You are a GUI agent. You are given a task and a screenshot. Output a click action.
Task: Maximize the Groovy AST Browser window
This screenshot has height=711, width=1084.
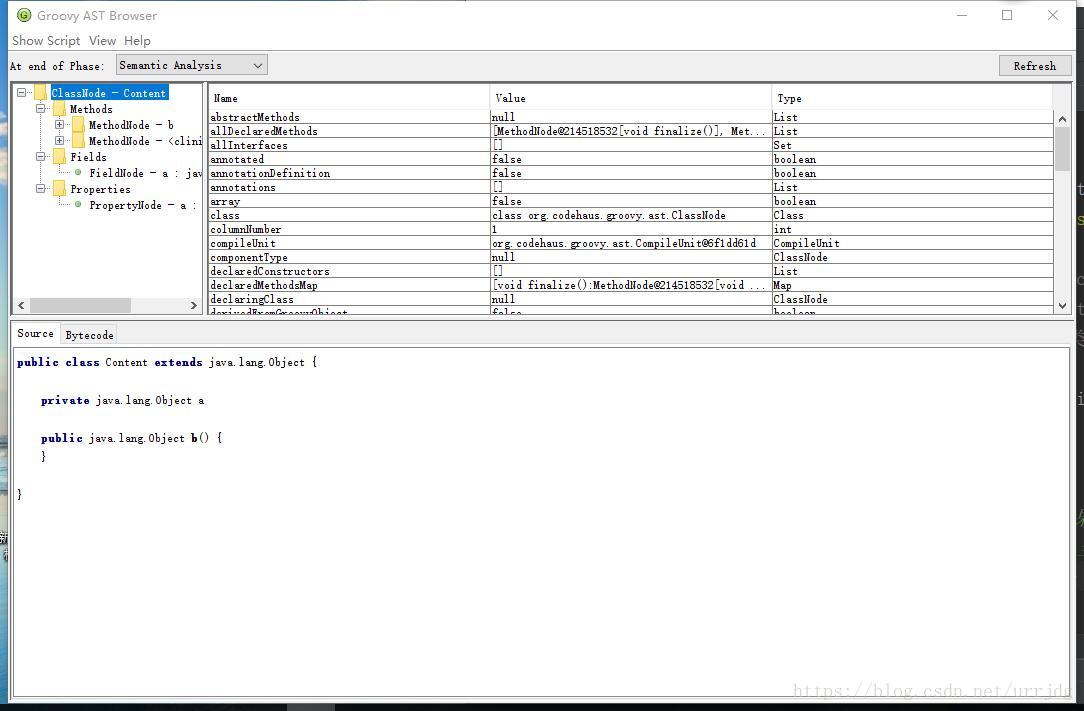pos(1007,15)
